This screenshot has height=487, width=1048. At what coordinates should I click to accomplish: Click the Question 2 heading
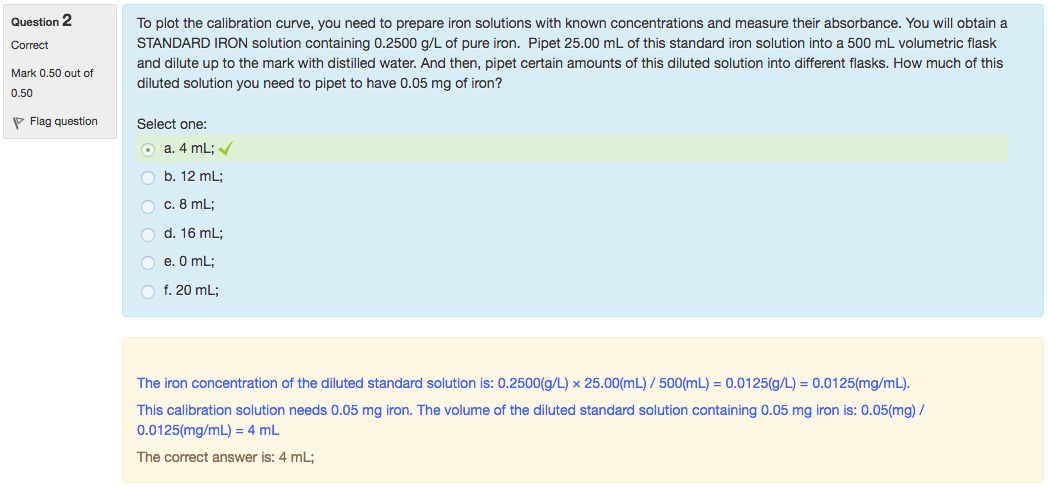(41, 21)
